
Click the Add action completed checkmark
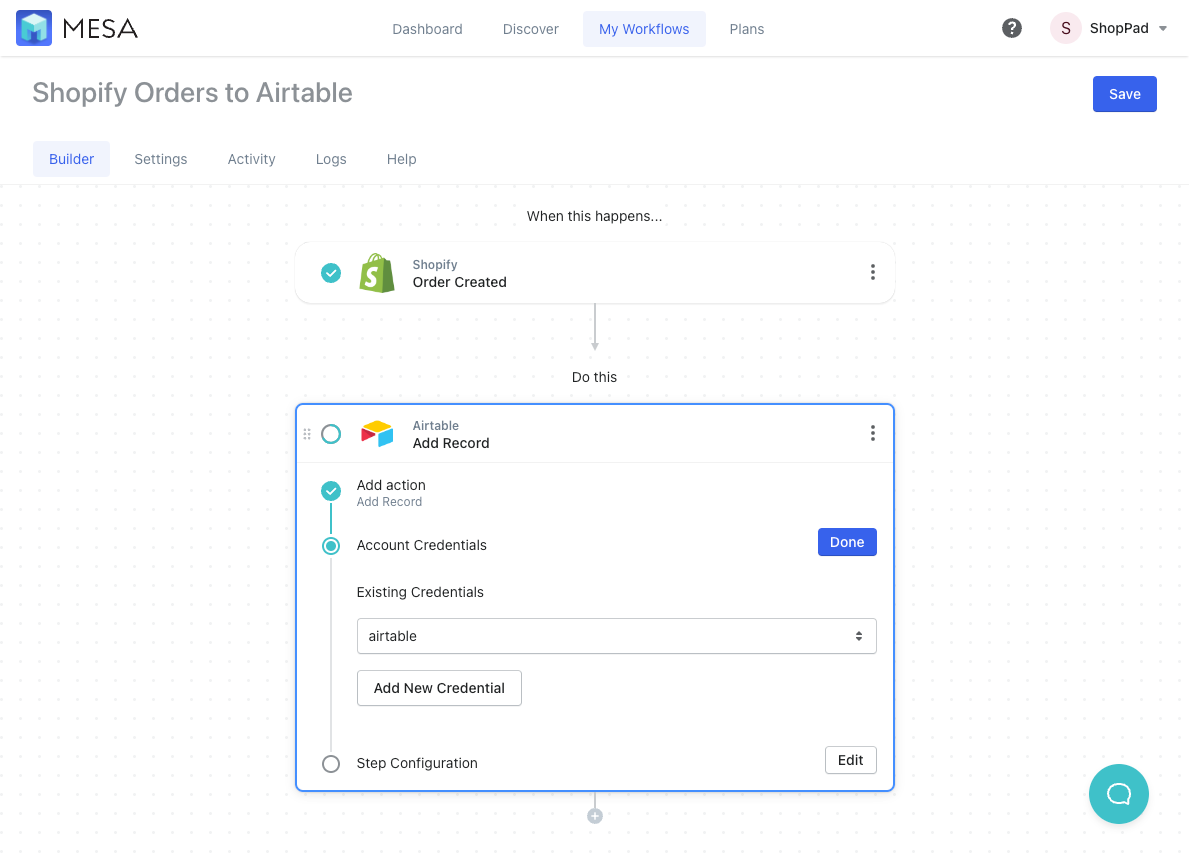coord(331,491)
